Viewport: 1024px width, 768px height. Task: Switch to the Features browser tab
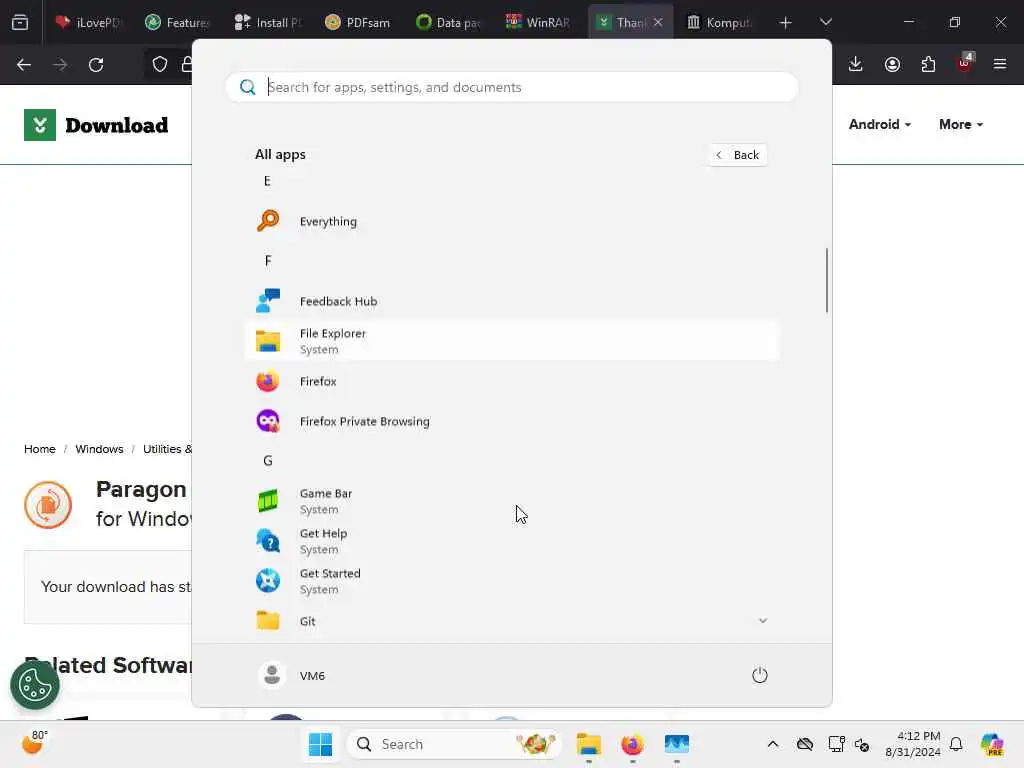(177, 23)
